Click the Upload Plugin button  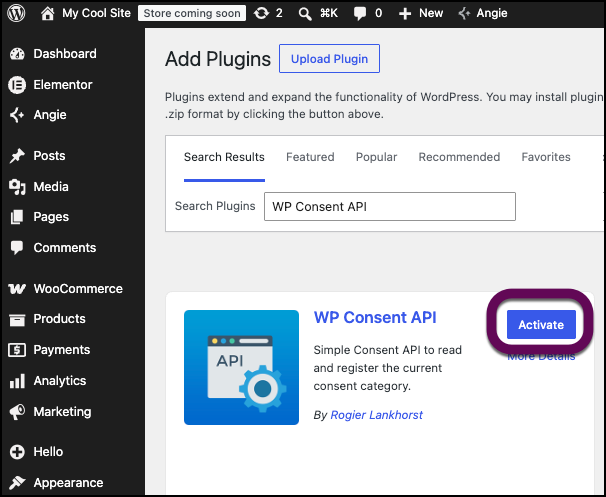[329, 59]
